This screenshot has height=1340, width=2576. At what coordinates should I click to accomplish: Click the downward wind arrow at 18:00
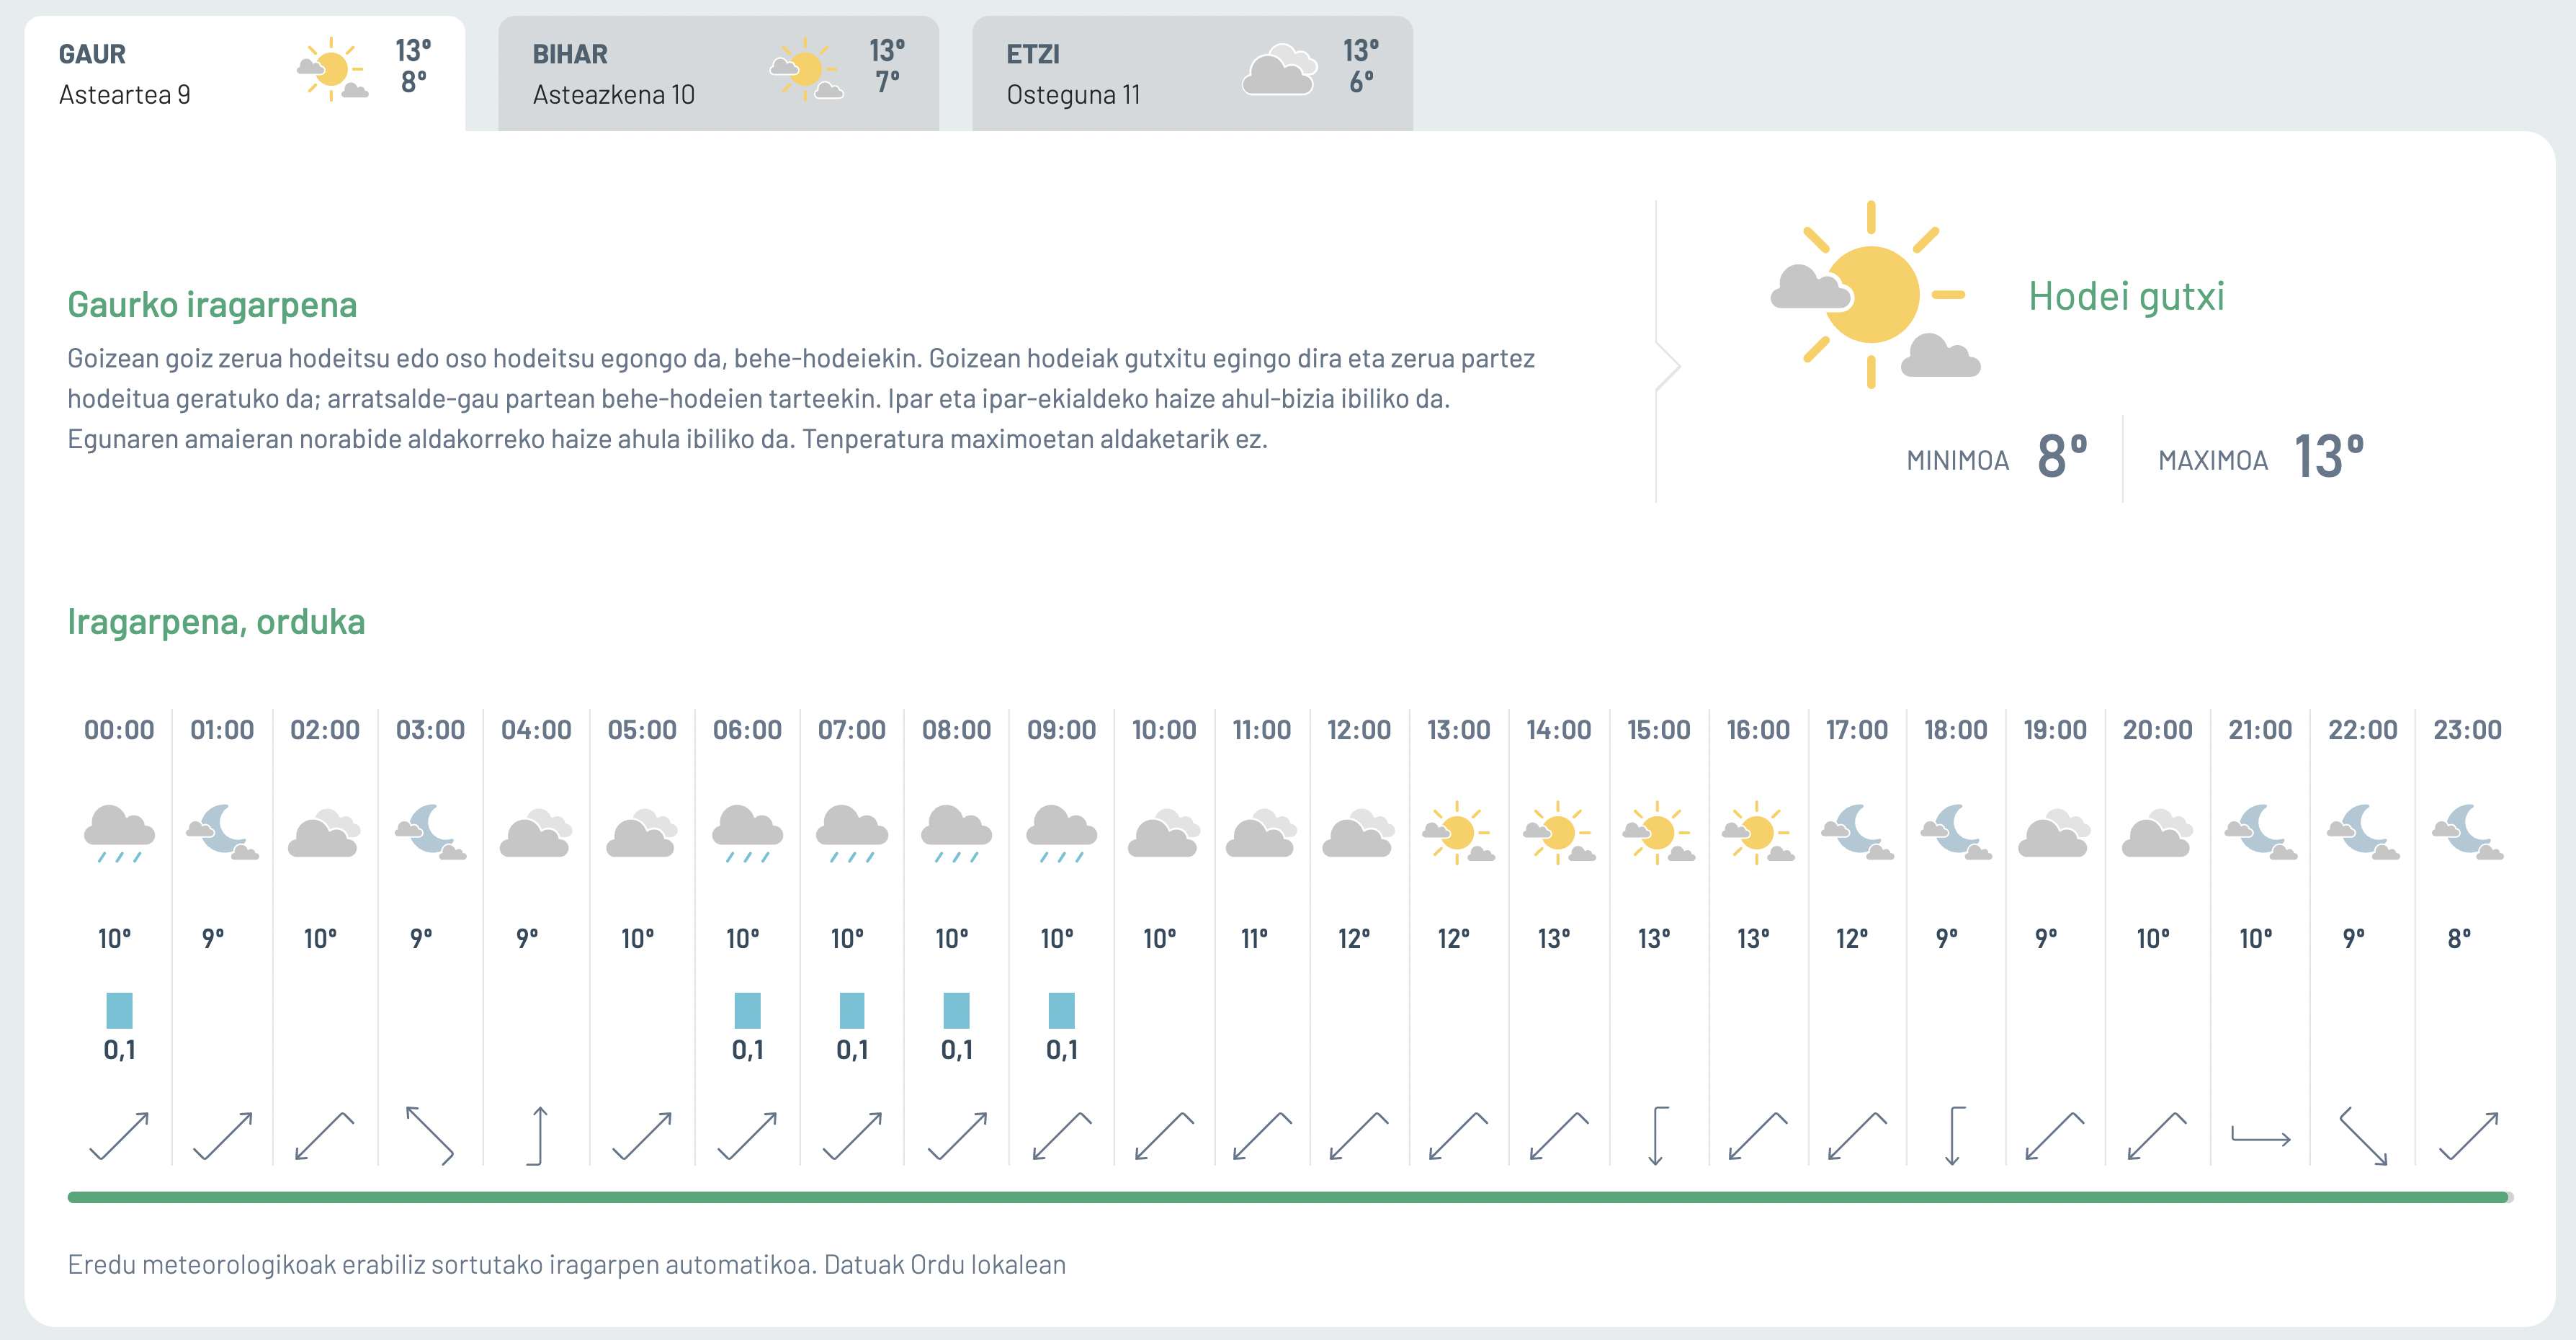1955,1135
